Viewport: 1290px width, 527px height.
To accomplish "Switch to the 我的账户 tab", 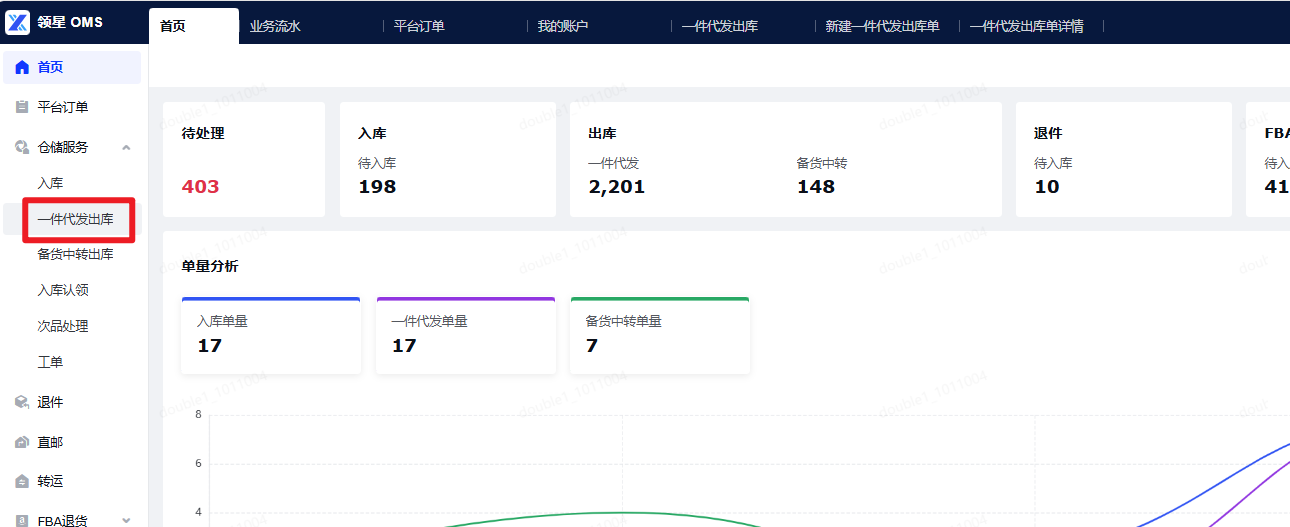I will [563, 26].
